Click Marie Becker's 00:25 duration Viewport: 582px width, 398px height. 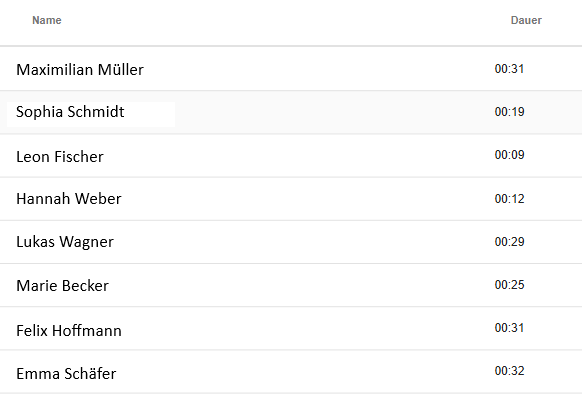(509, 285)
